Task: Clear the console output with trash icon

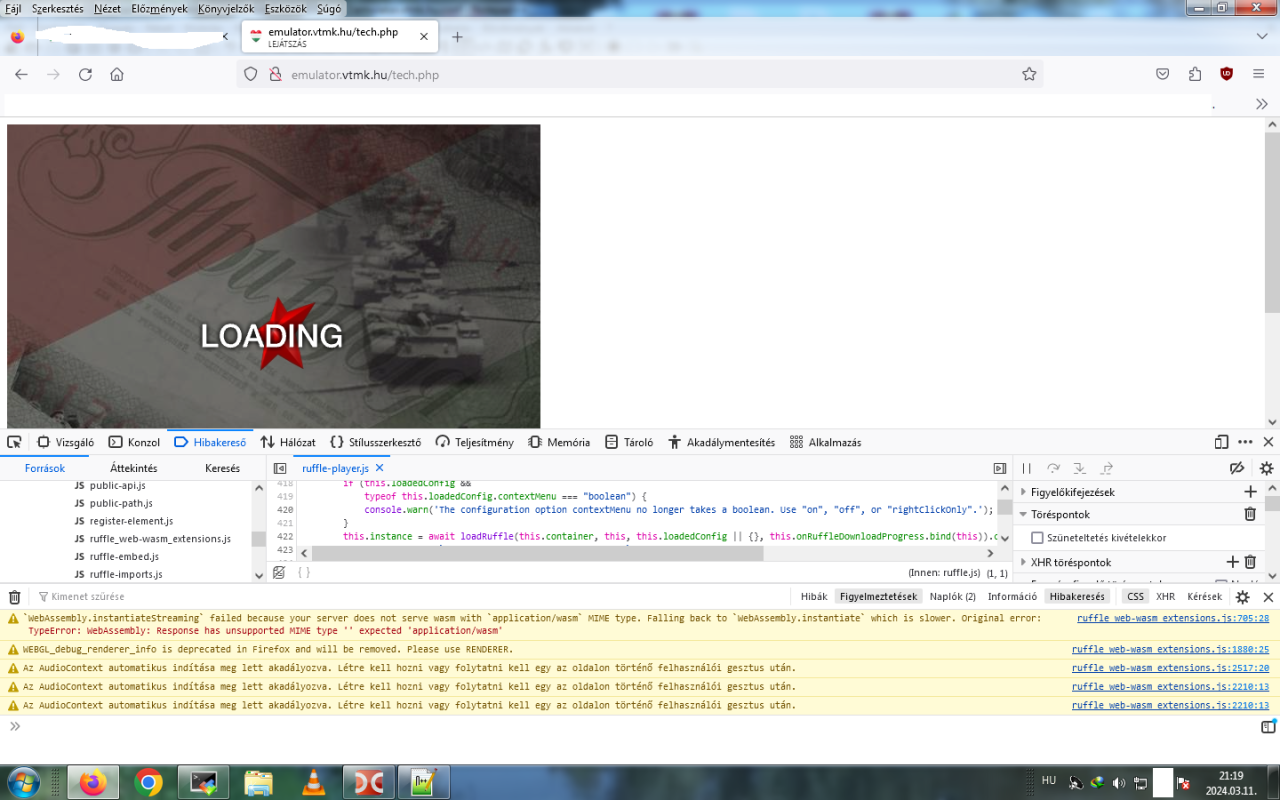Action: [x=14, y=597]
